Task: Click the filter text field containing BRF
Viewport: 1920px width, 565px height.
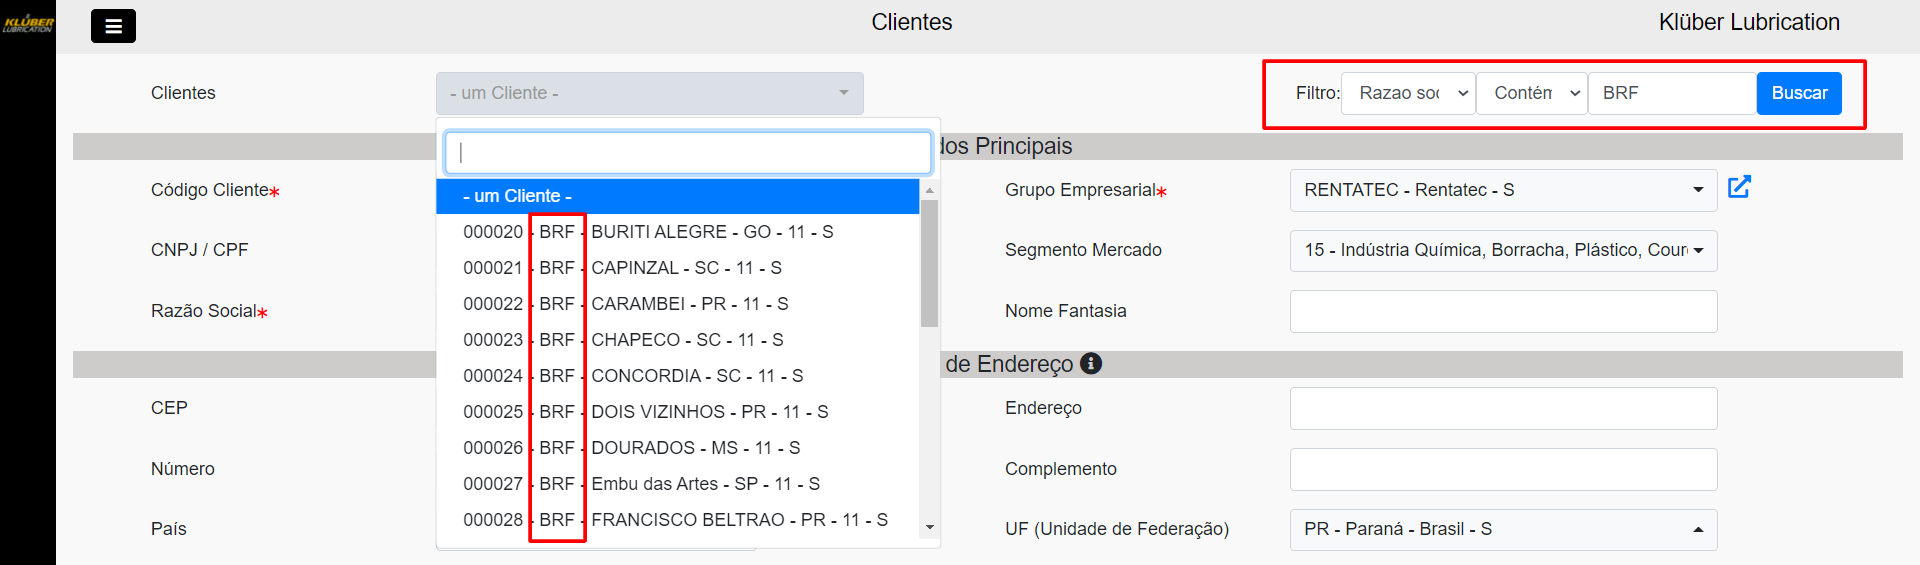Action: point(1671,93)
